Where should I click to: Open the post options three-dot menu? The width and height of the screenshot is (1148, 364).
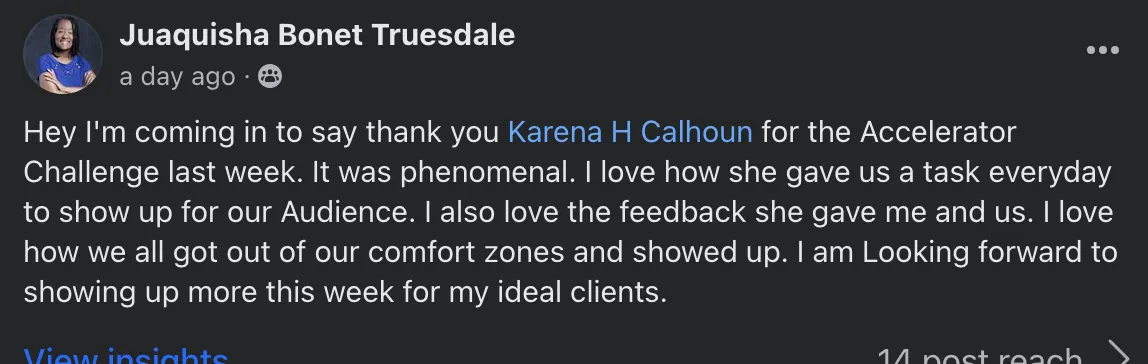[x=1103, y=50]
